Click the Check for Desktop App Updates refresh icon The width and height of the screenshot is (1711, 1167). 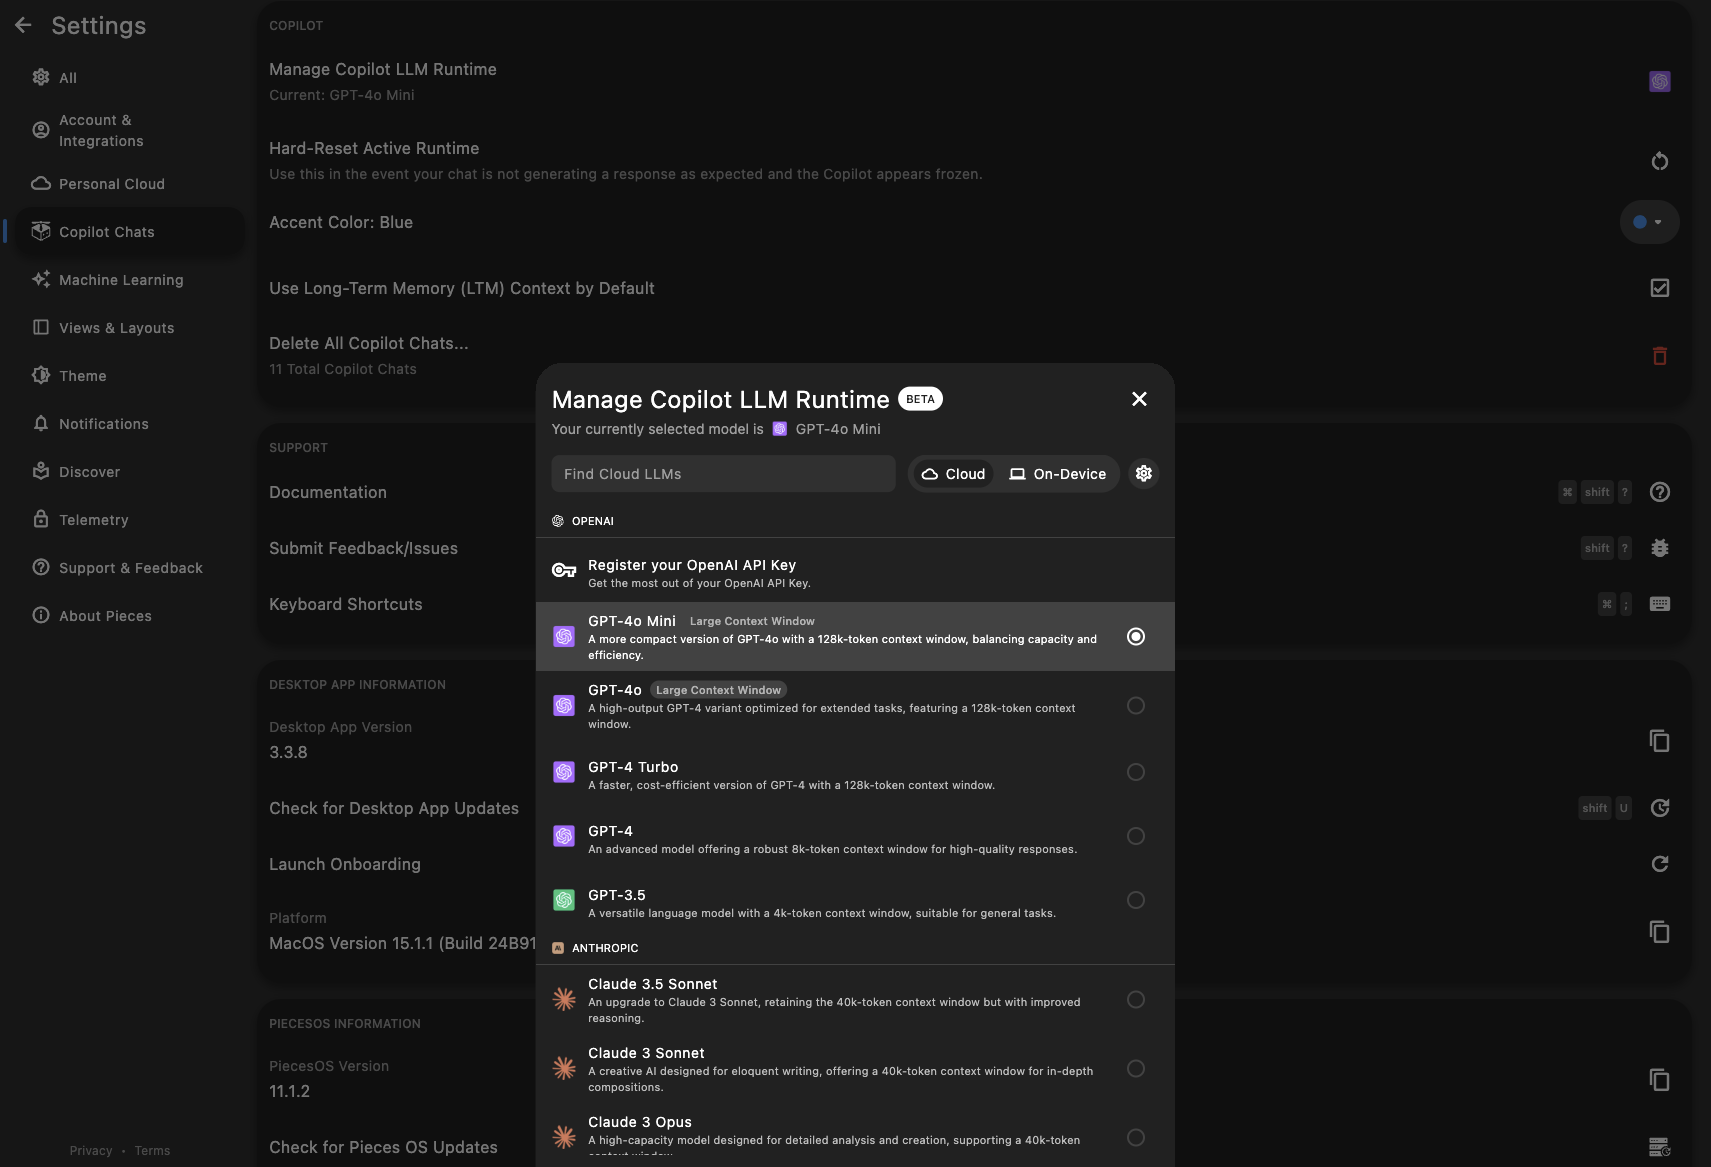pyautogui.click(x=1660, y=807)
